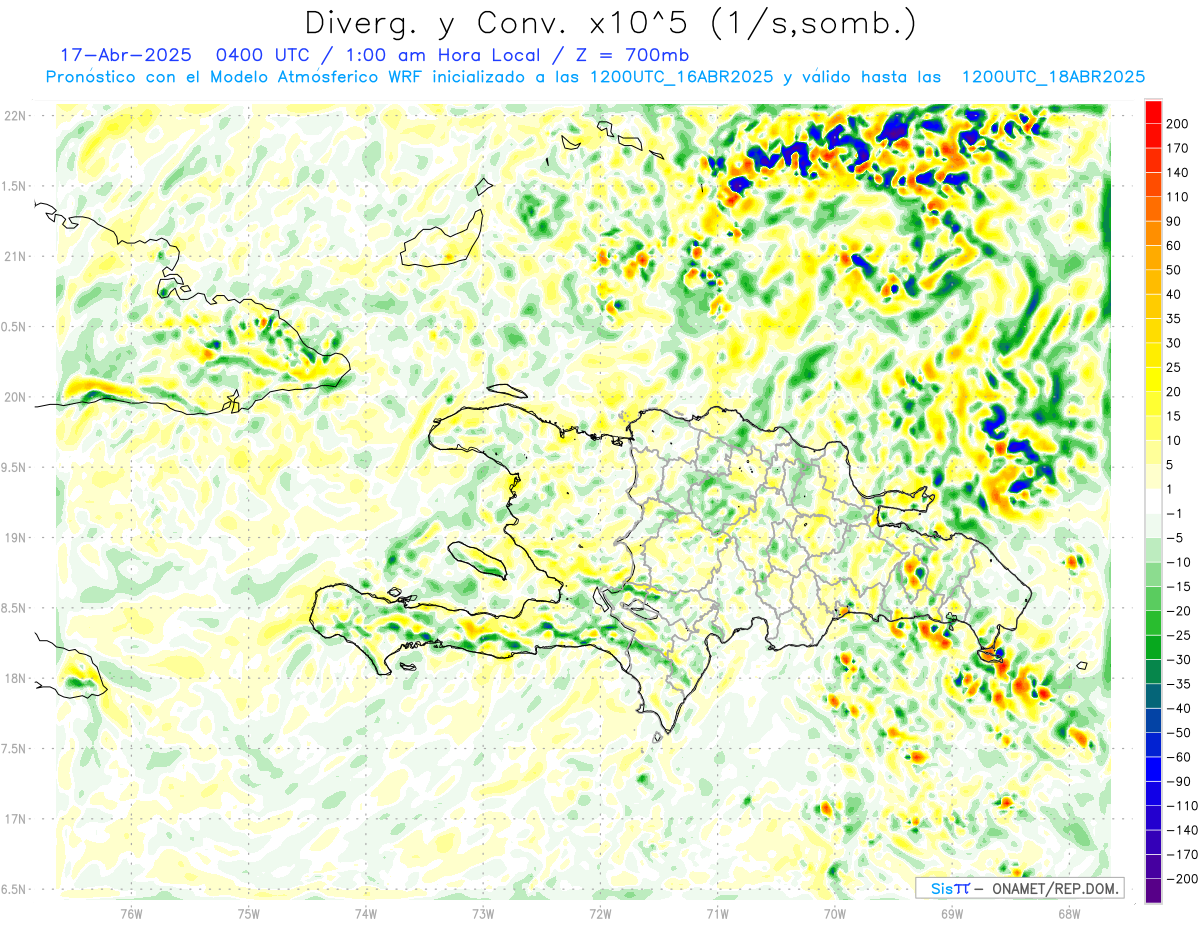
Task: Click the "75W" longitude label
Action: (249, 913)
